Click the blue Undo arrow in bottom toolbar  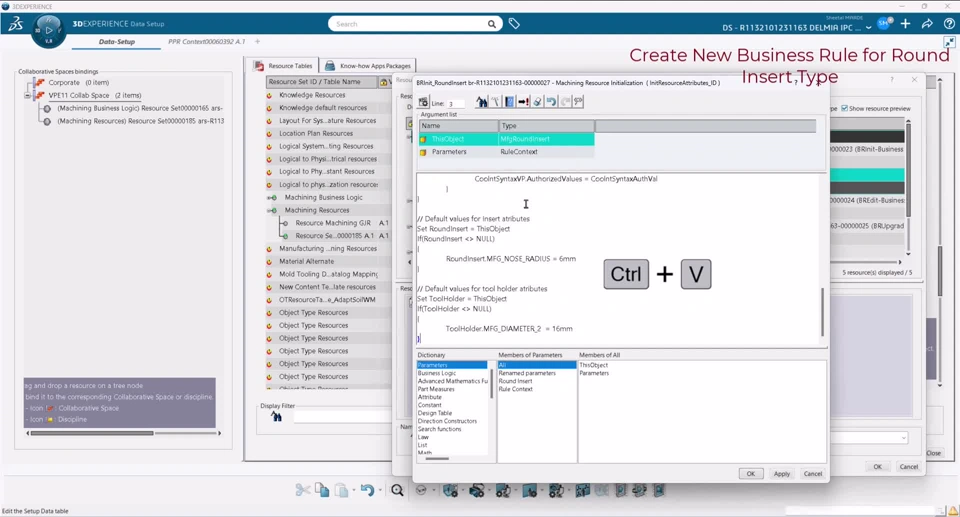pos(367,490)
